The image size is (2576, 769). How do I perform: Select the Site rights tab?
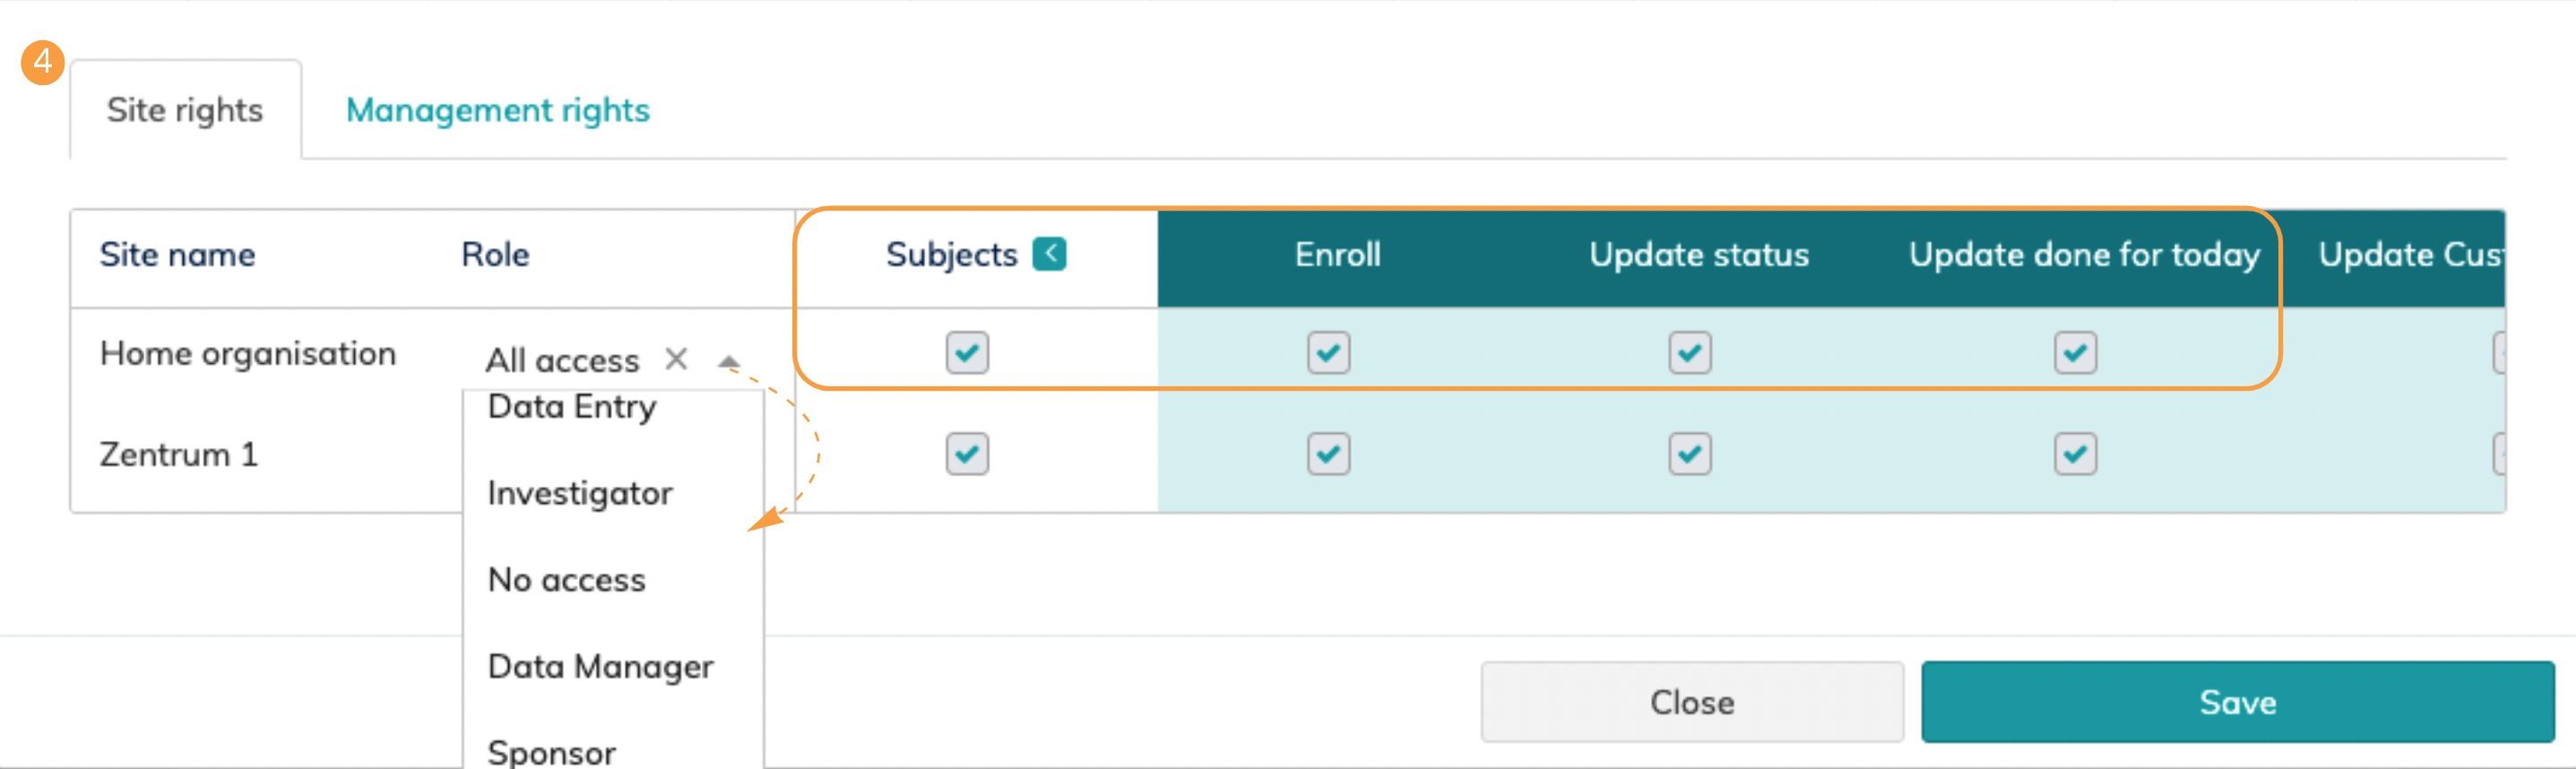[x=185, y=110]
